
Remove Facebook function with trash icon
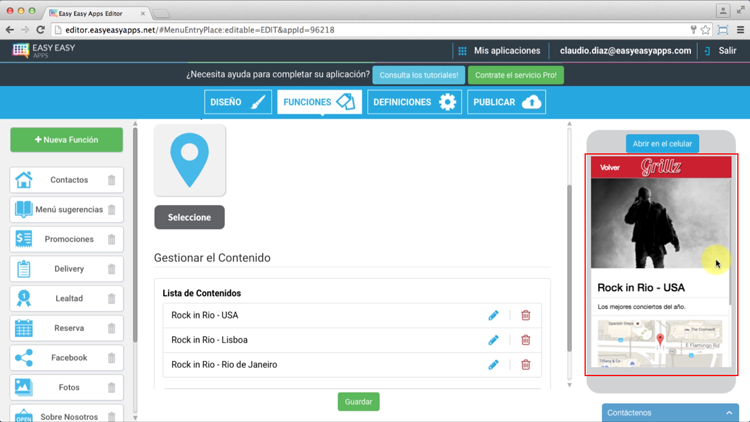(x=111, y=358)
